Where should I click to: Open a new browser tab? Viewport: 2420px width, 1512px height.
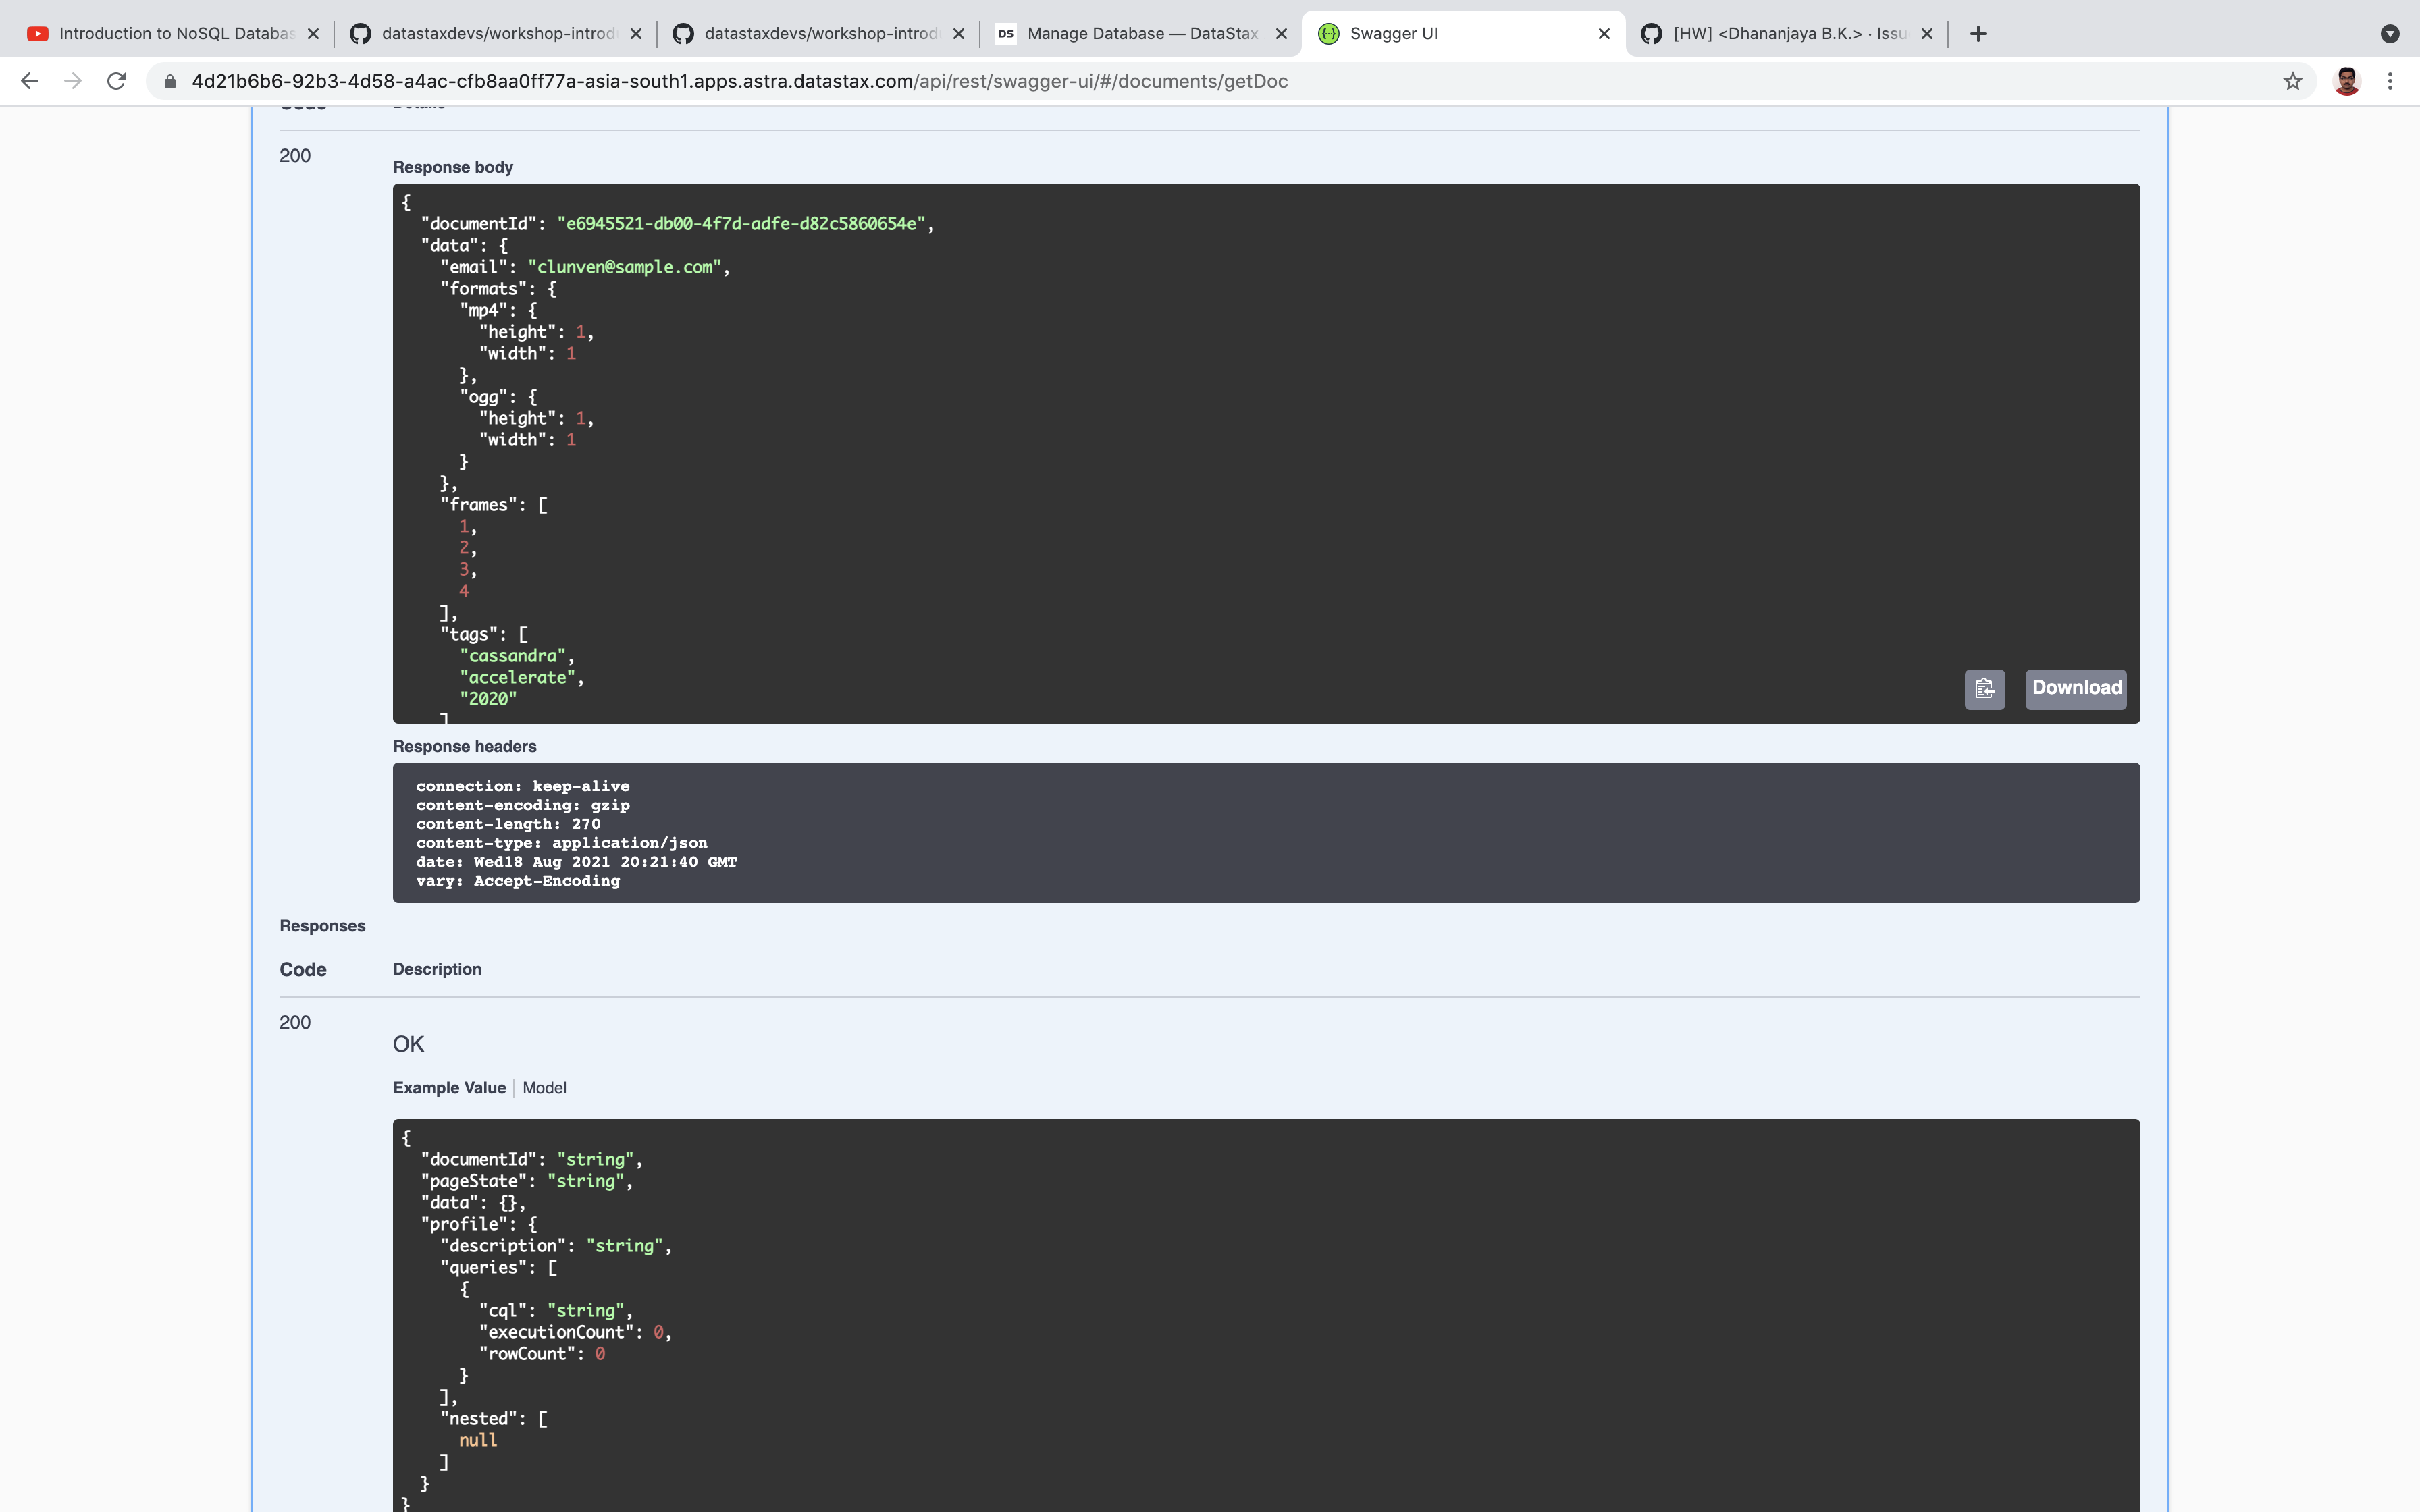pyautogui.click(x=1977, y=33)
